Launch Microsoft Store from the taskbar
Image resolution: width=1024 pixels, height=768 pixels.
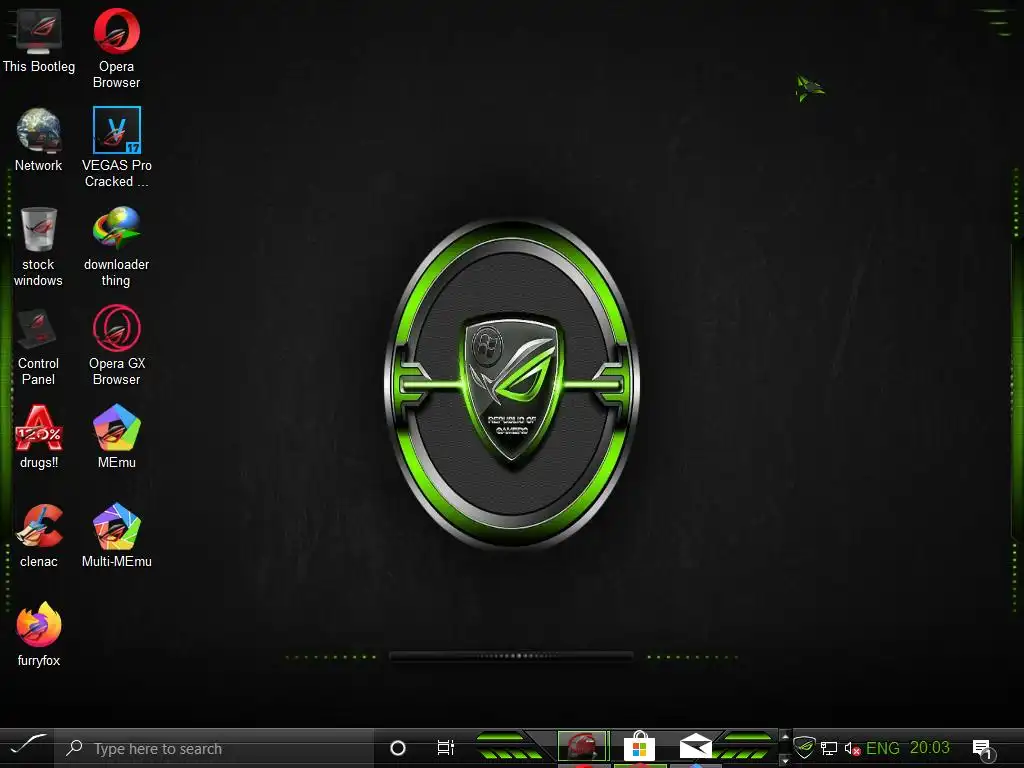tap(639, 746)
